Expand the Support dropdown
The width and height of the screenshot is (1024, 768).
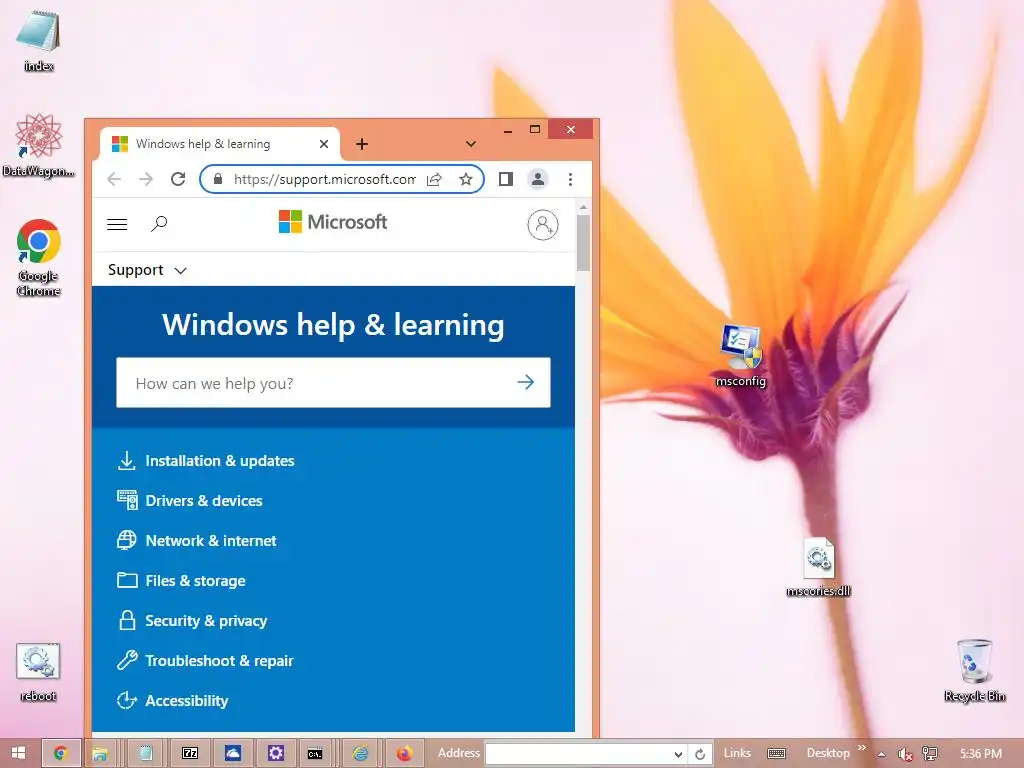(x=148, y=270)
